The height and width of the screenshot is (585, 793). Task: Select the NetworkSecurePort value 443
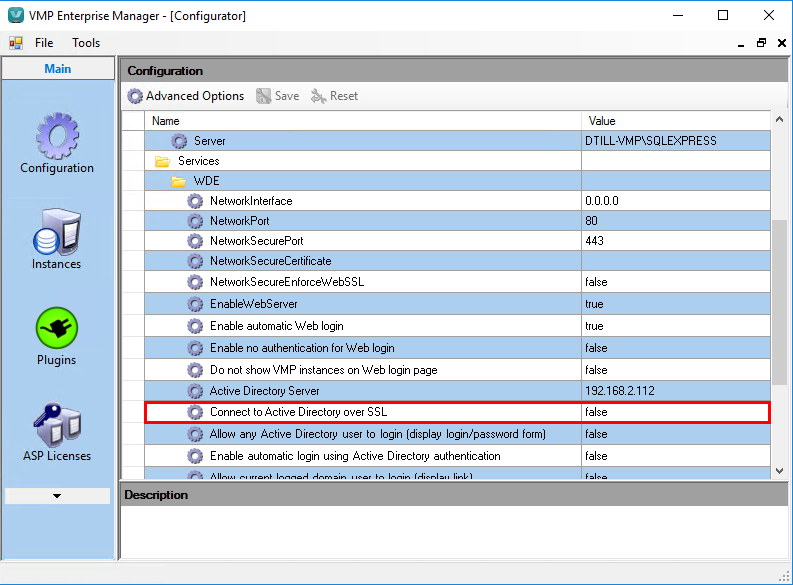click(594, 241)
